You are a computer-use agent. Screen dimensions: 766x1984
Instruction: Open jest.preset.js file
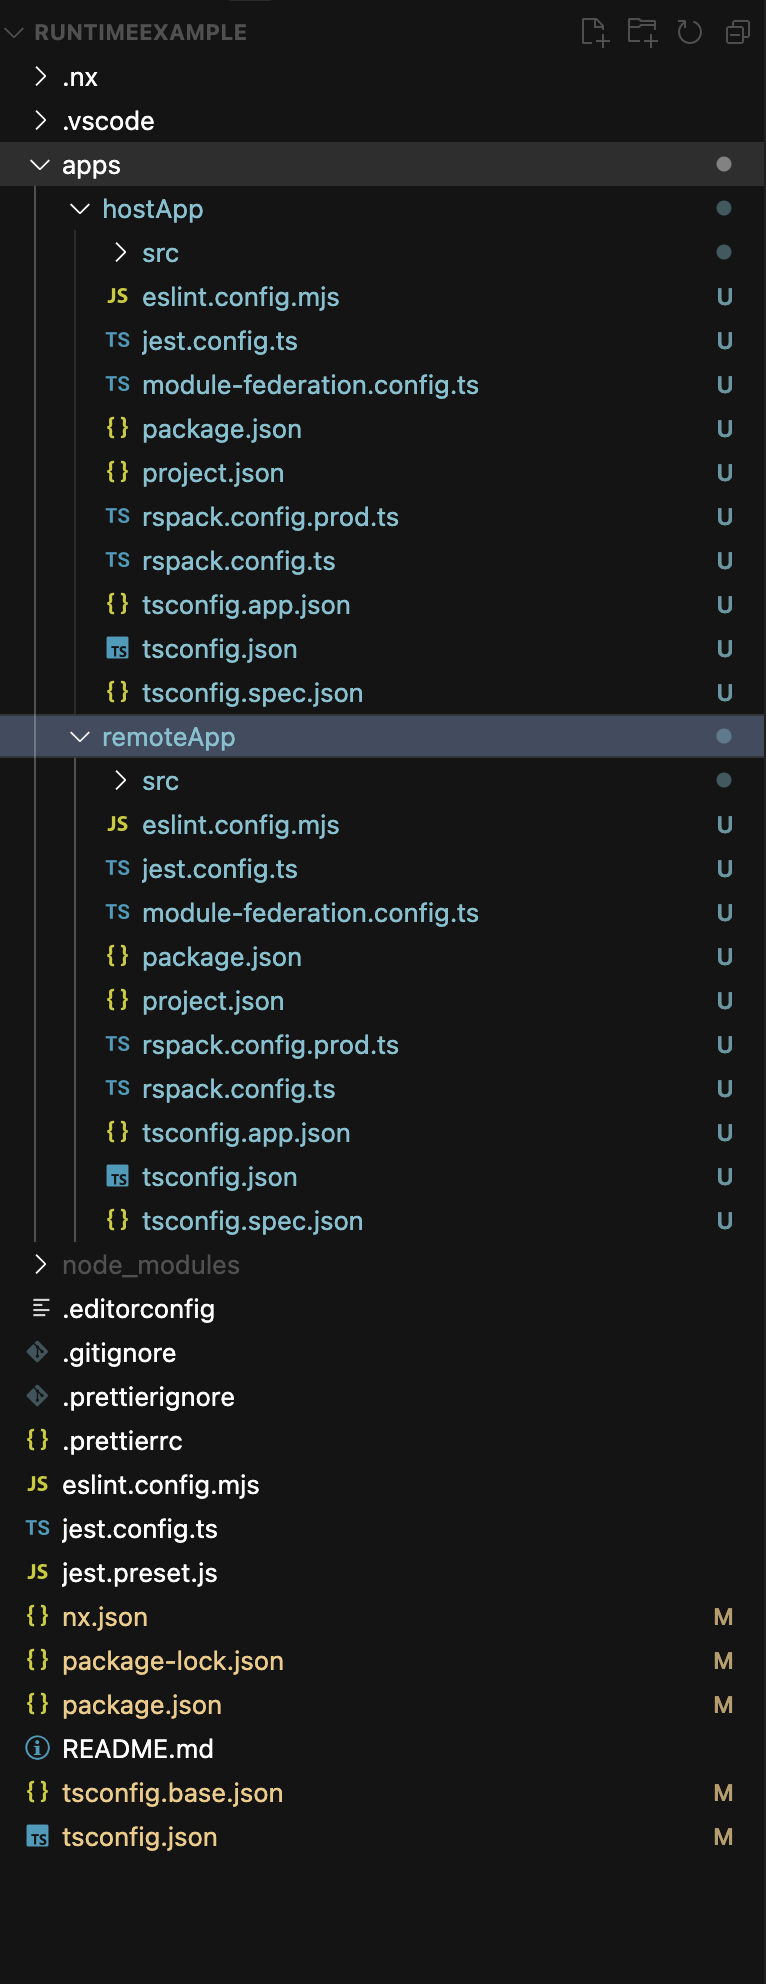139,1573
